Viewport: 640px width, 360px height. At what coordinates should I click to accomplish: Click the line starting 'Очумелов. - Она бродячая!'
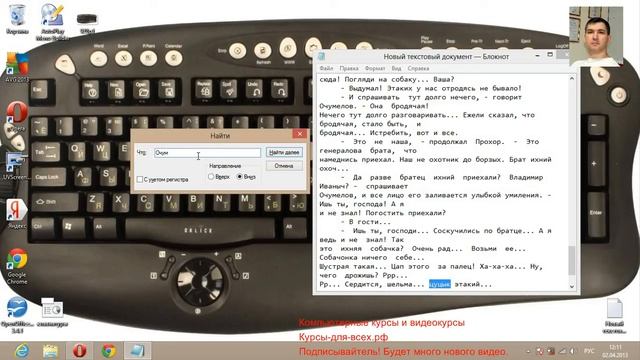pyautogui.click(x=374, y=106)
